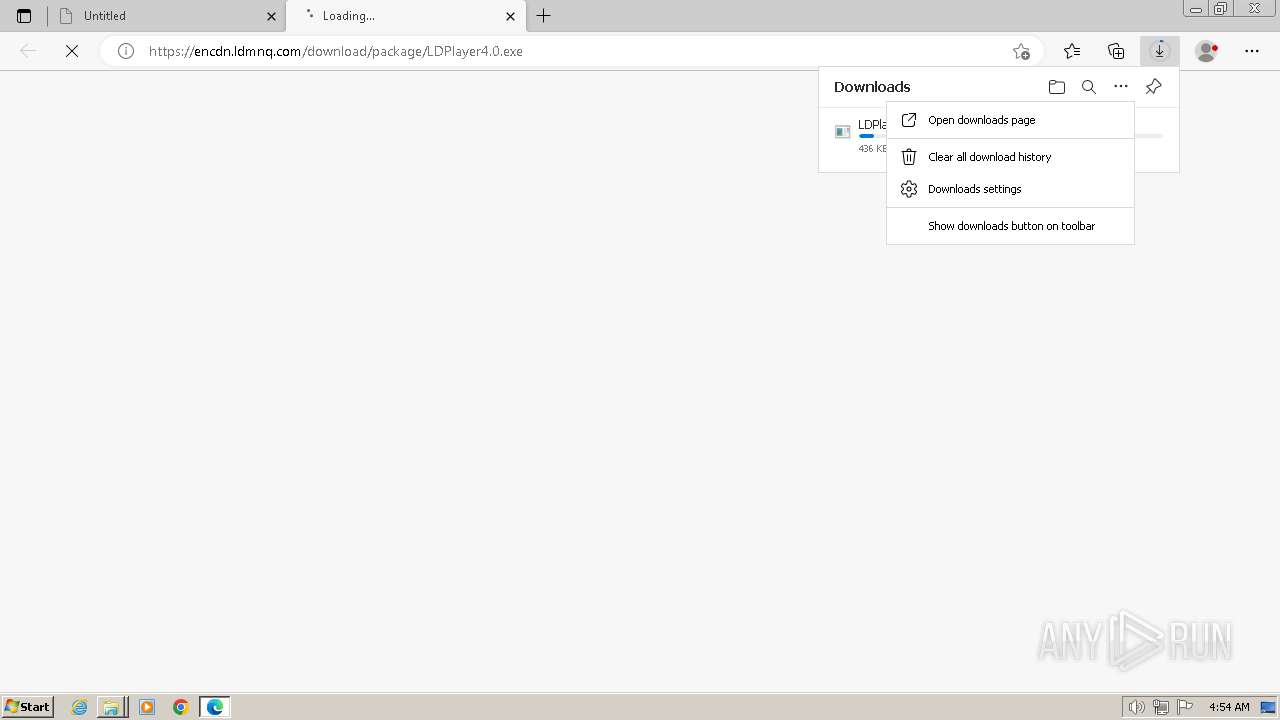
Task: Show desktop via tray monitor icon
Action: point(1268,707)
